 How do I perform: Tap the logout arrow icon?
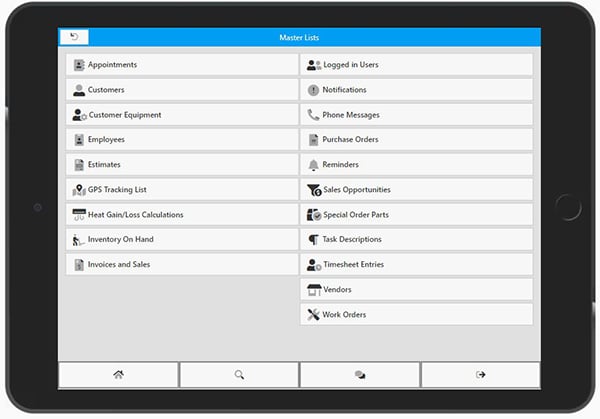481,374
